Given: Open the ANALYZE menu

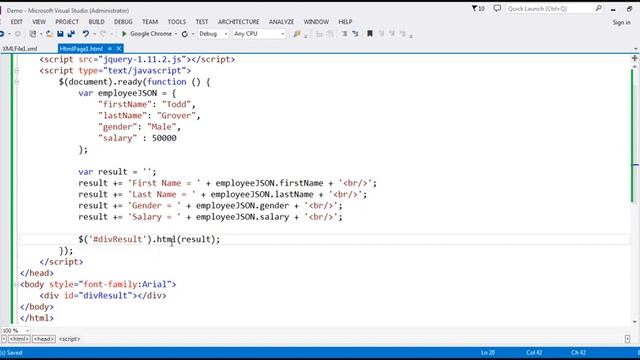Looking at the screenshot, I should (281, 22).
